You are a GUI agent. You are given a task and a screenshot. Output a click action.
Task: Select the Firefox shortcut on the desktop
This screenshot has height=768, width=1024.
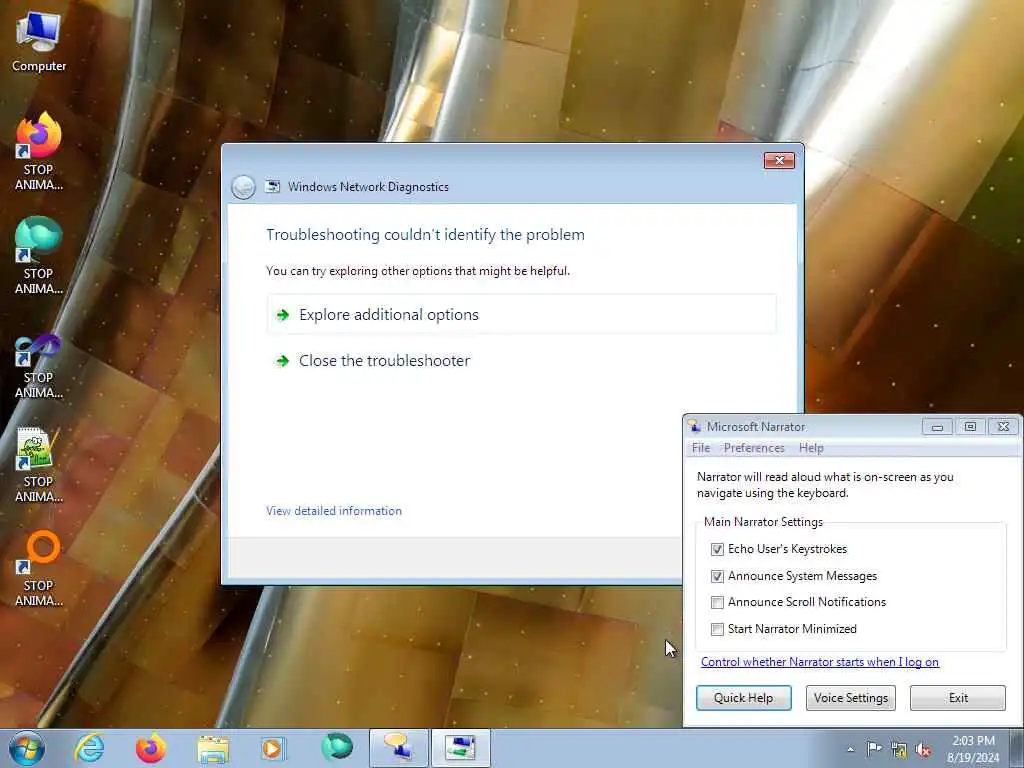click(x=39, y=151)
